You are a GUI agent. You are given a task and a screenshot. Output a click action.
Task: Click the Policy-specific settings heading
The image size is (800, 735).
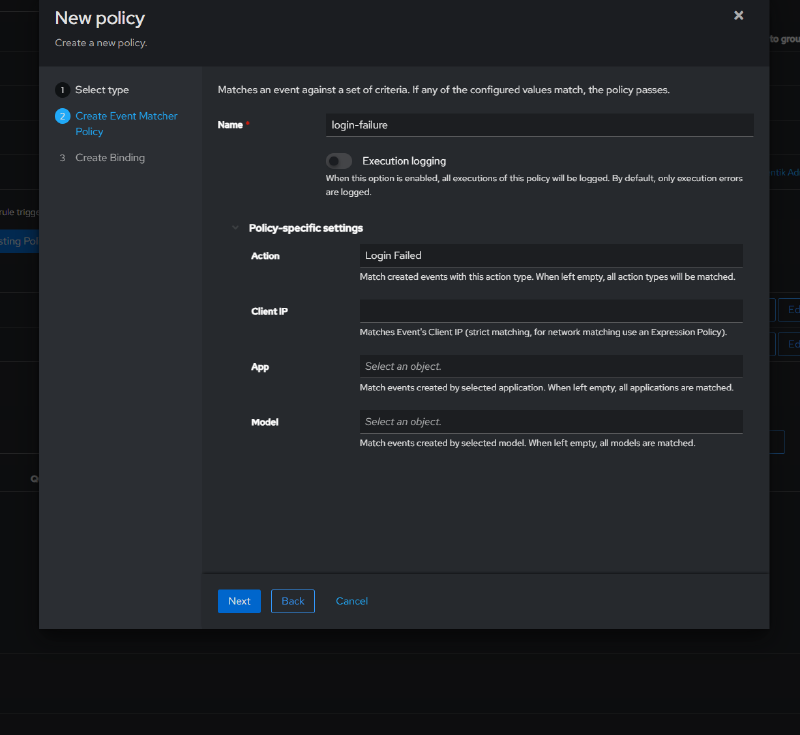pos(306,228)
